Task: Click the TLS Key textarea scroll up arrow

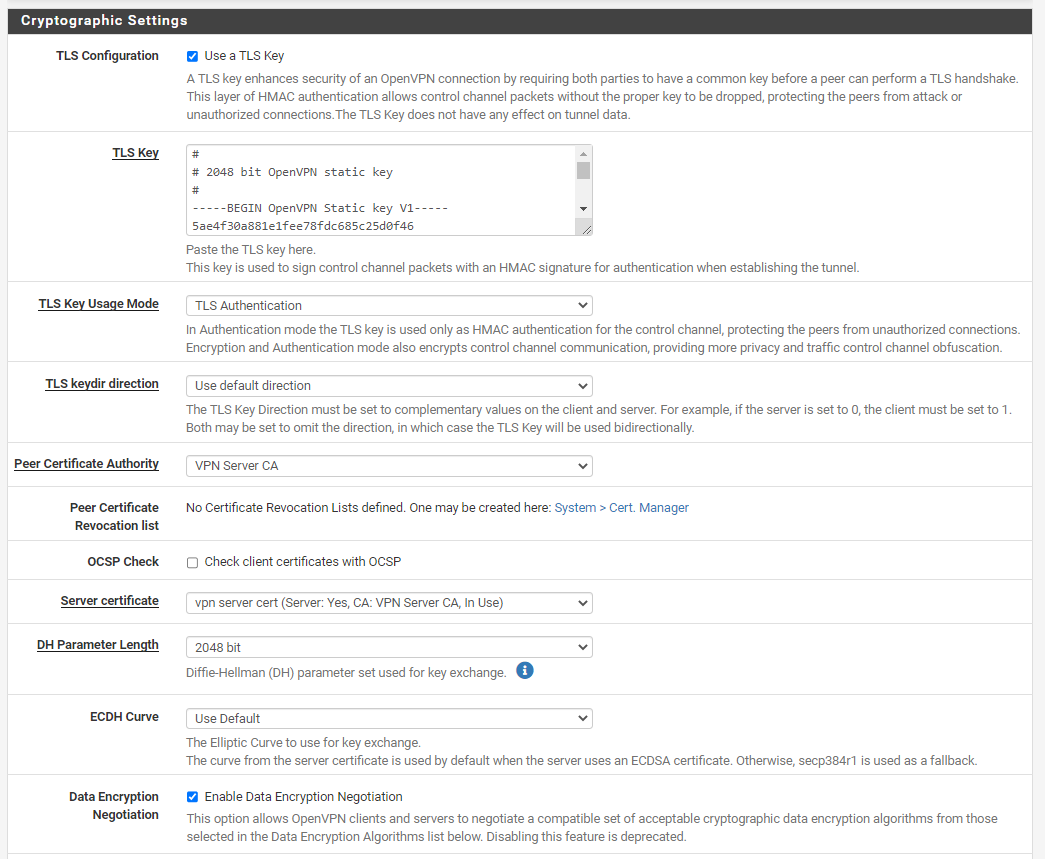Action: tap(583, 154)
